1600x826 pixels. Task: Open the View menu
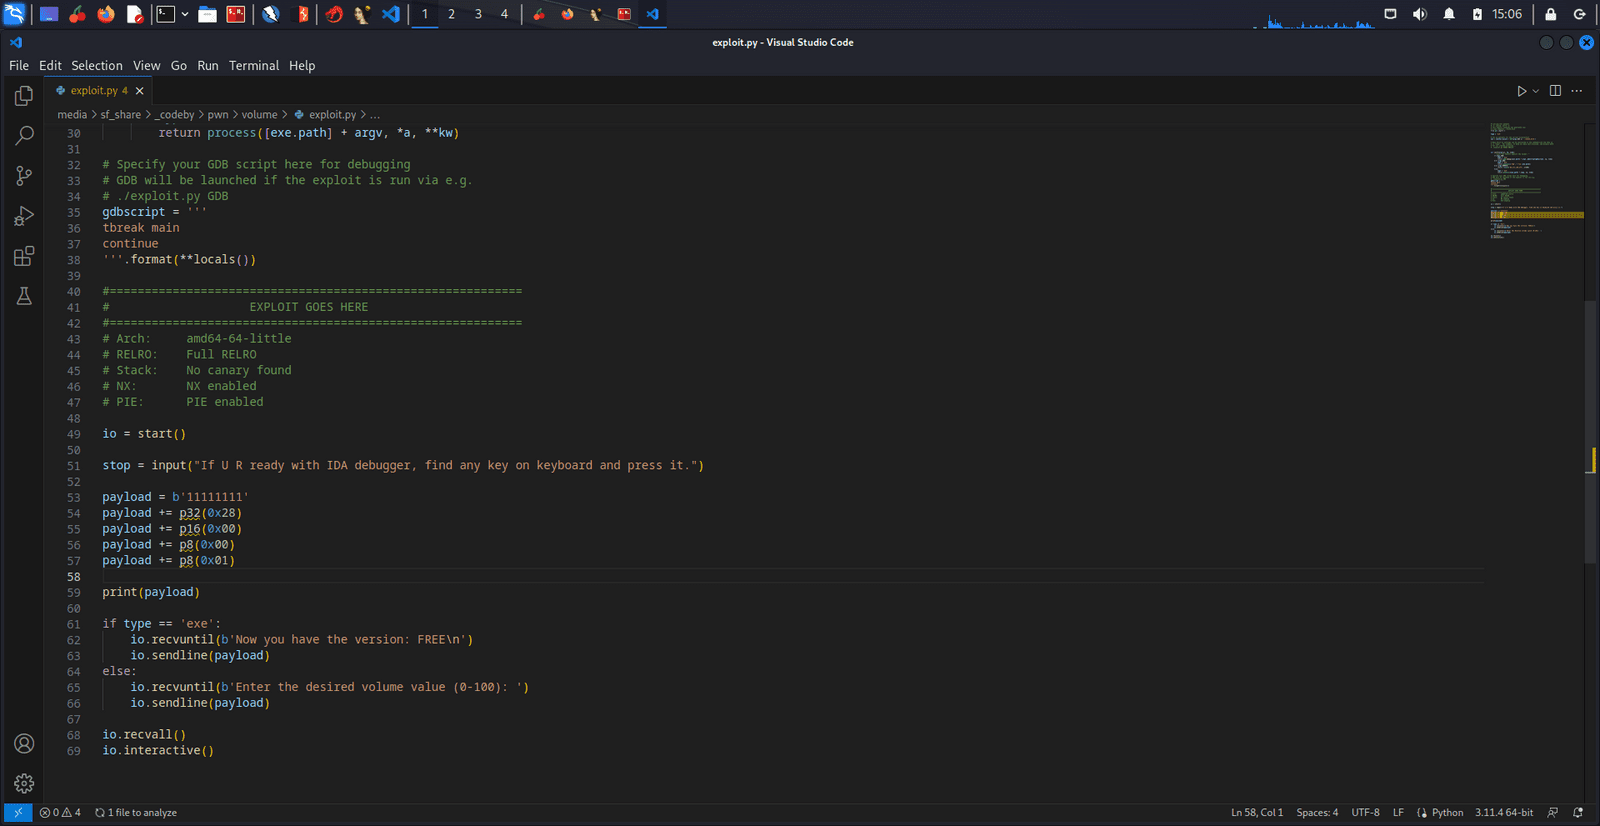[147, 66]
